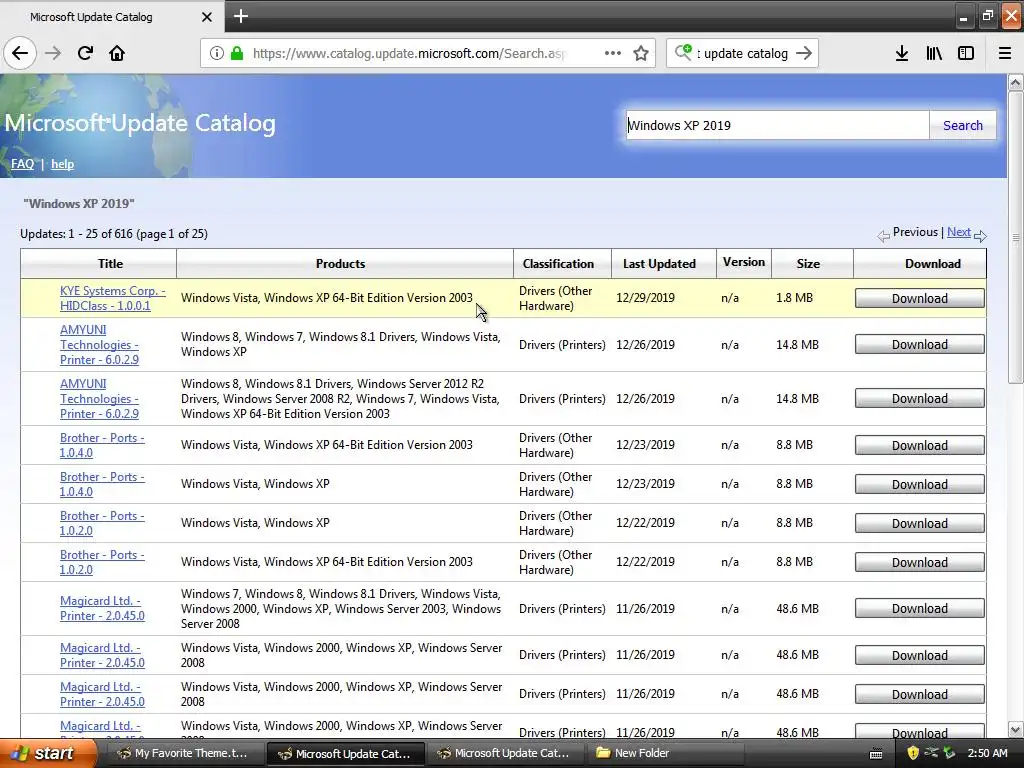1024x768 pixels.
Task: Download Brother Ports 1.0.2.0 Windows XP driver
Action: pos(920,524)
